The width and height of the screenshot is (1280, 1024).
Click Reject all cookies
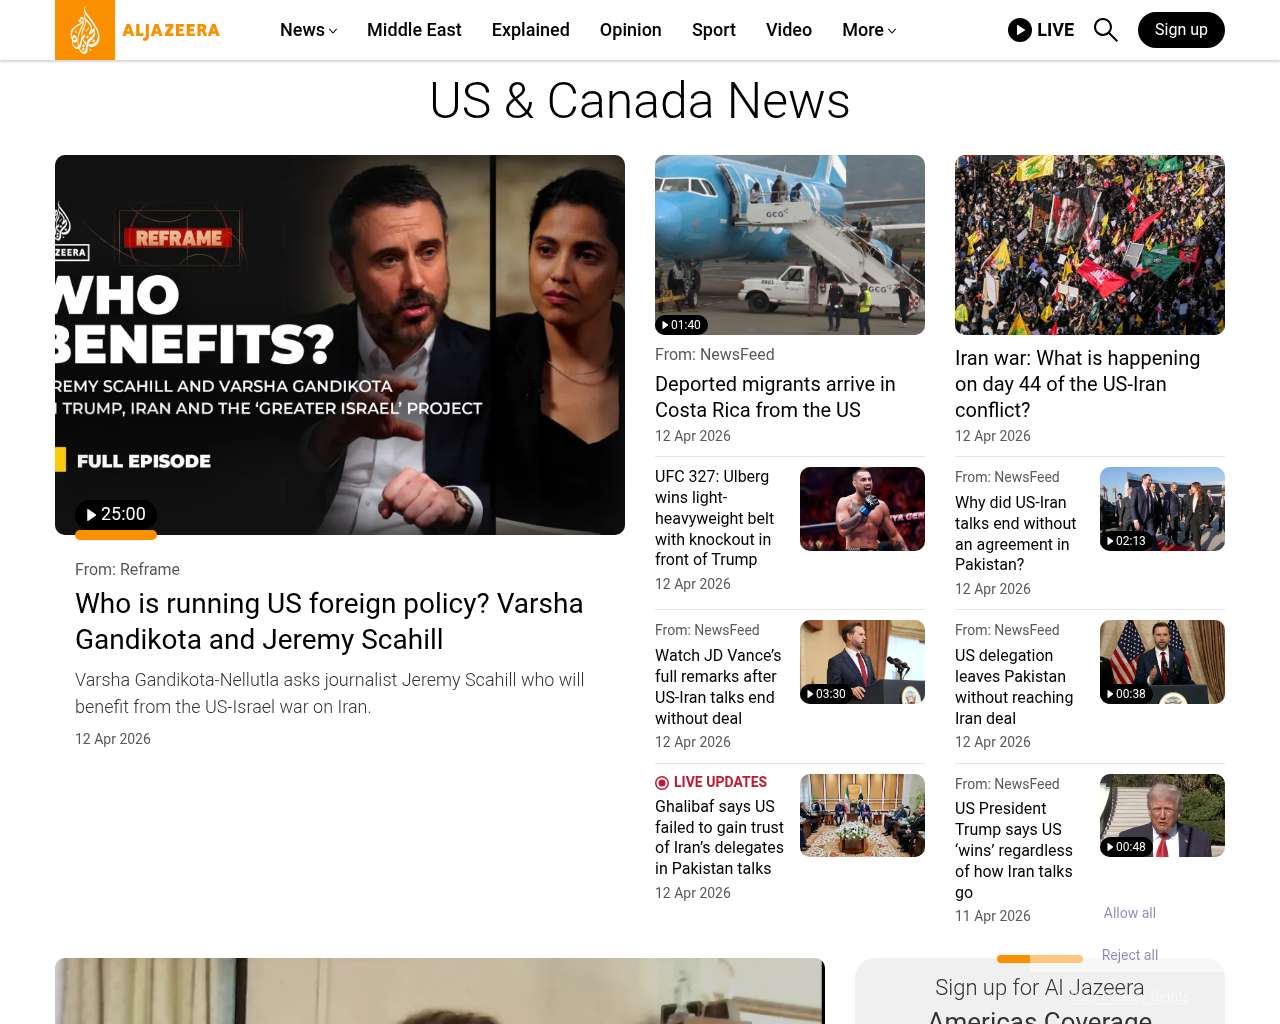(1130, 955)
